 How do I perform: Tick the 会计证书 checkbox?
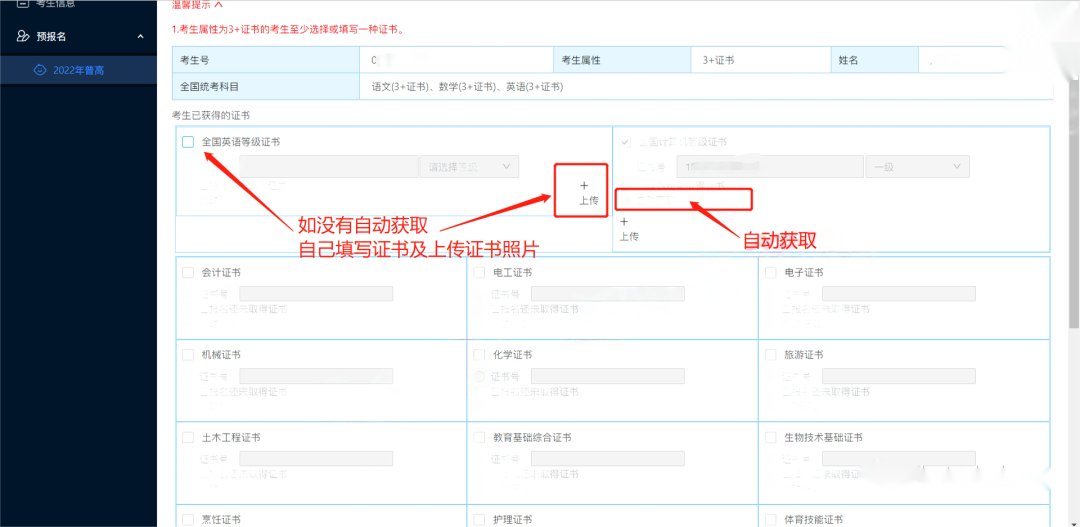[x=188, y=272]
